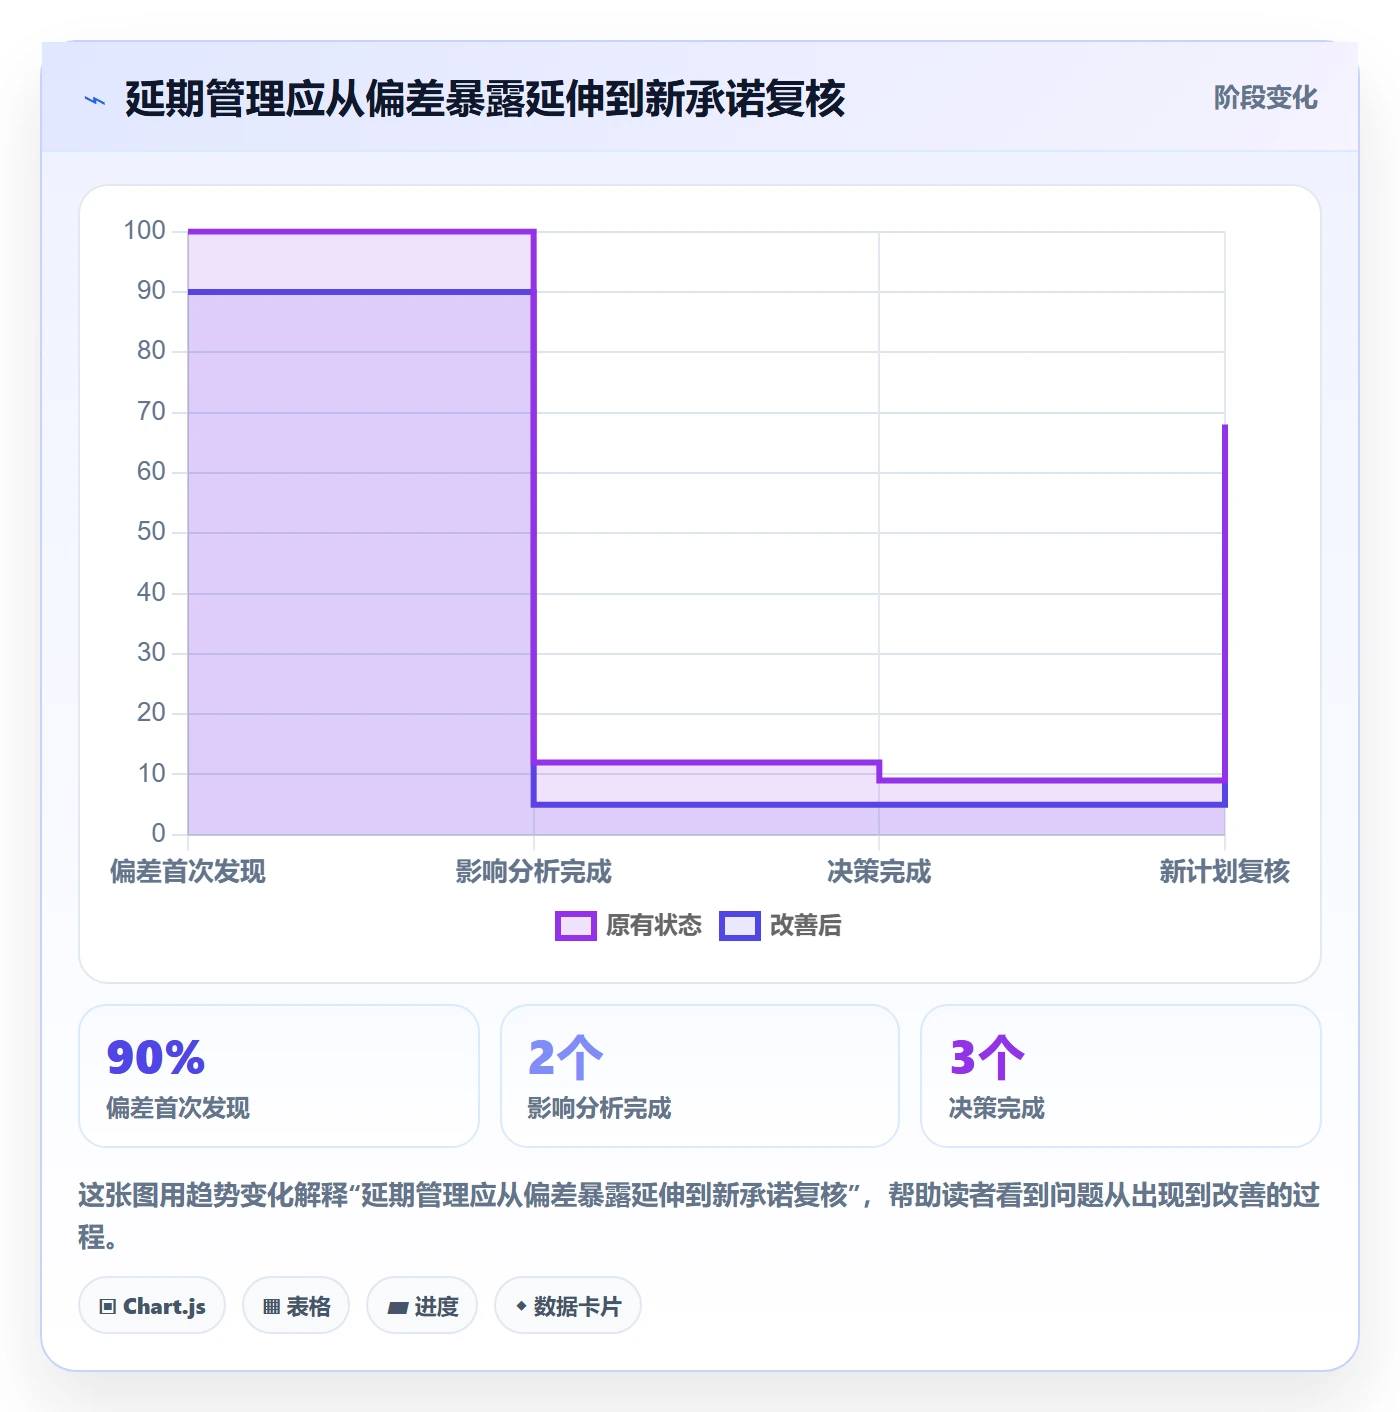Select the Chart.js tag pill

[x=152, y=1306]
